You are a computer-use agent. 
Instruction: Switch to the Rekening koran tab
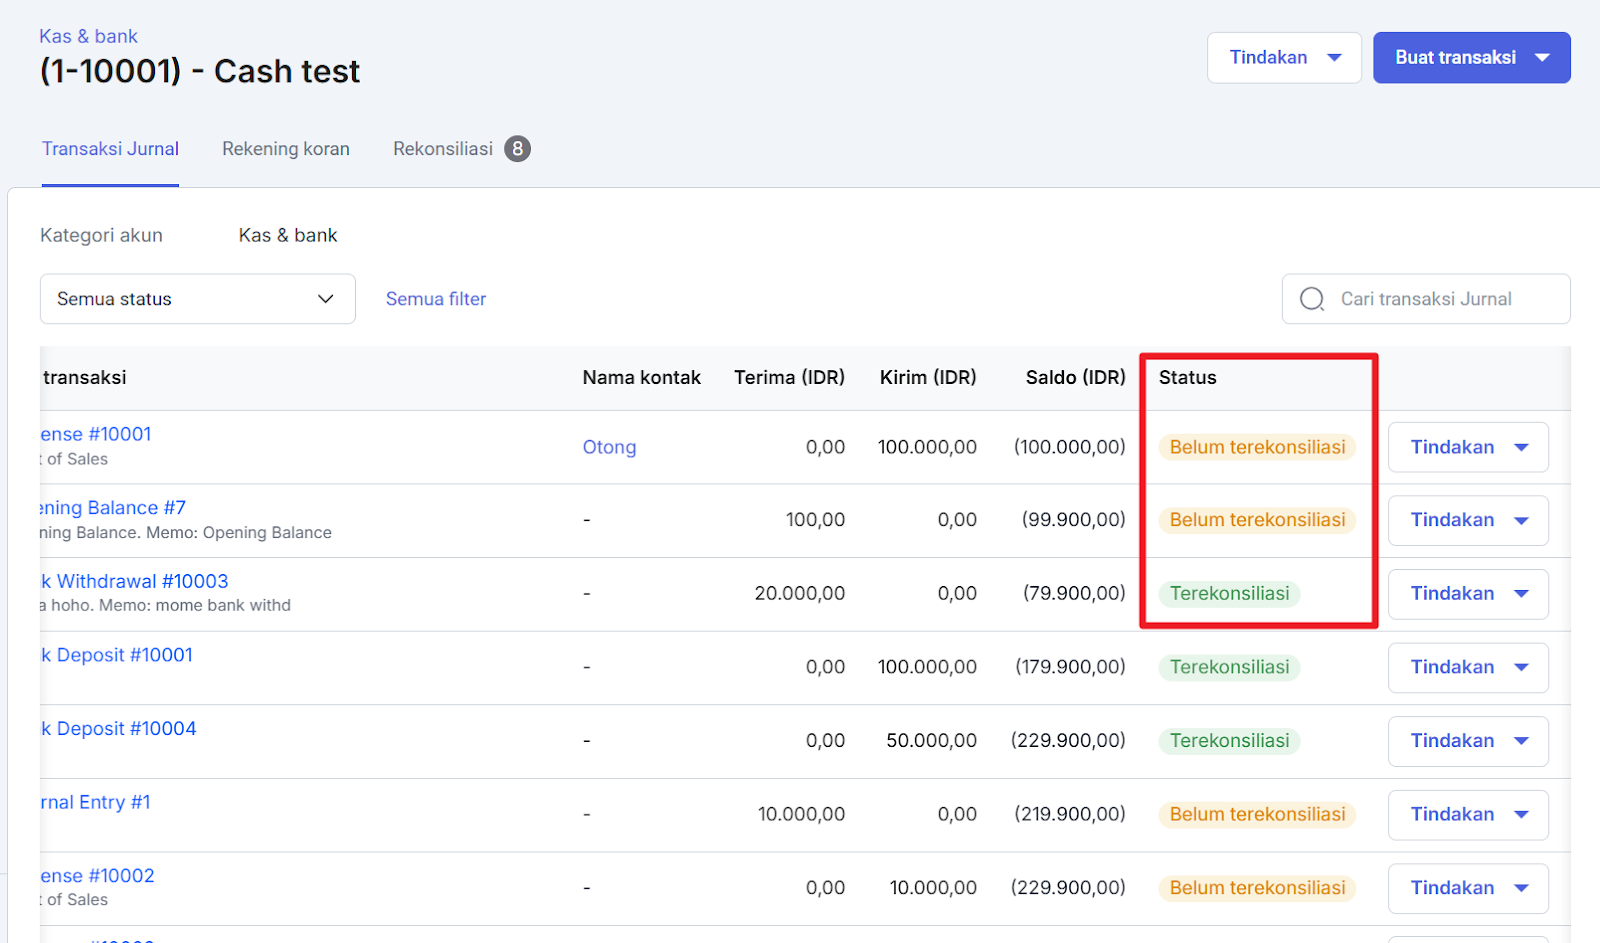pos(286,149)
